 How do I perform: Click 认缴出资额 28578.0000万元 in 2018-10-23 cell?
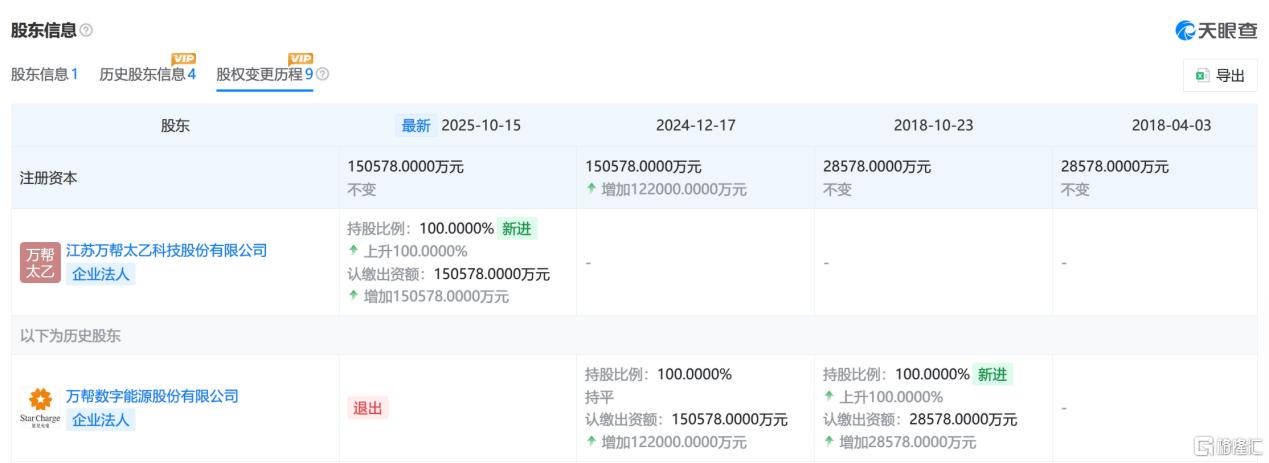921,419
